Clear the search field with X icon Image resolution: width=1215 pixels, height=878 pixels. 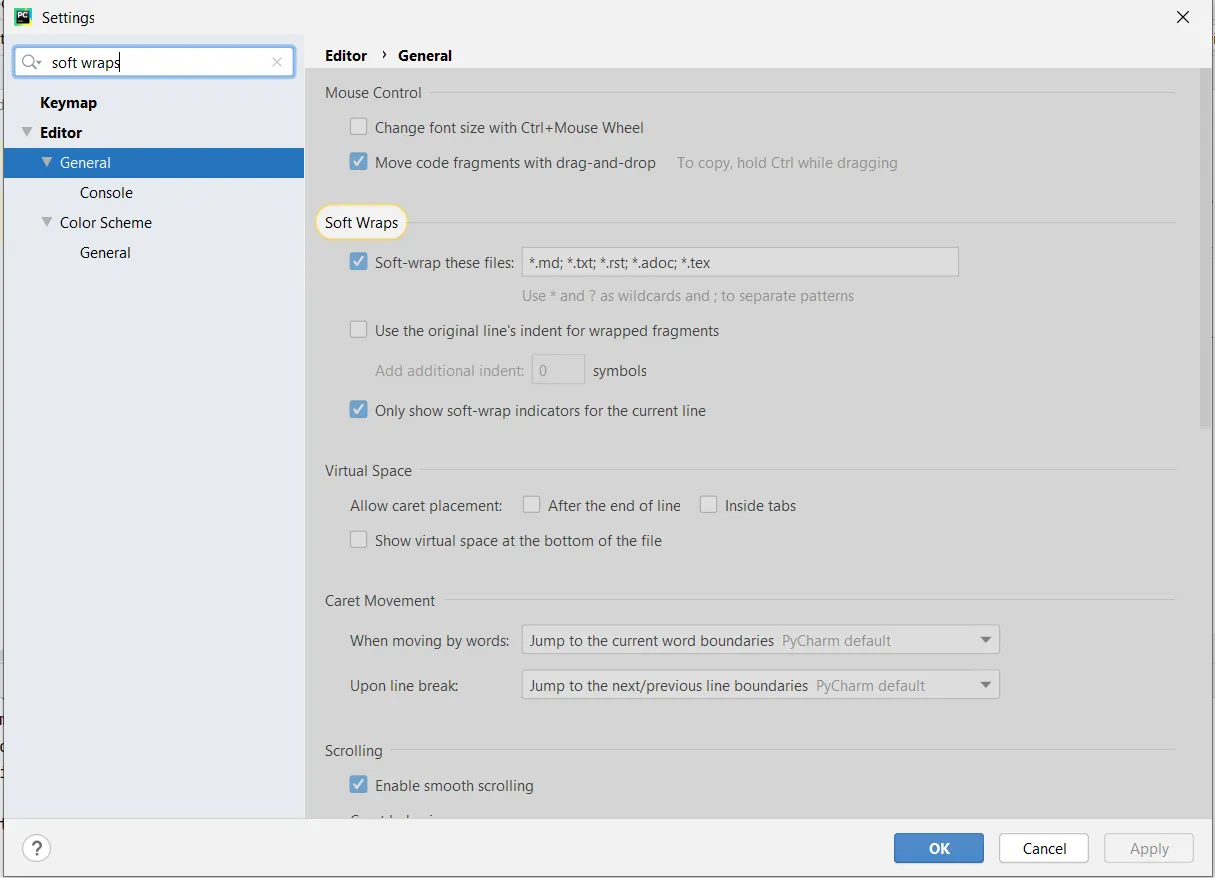tap(277, 62)
